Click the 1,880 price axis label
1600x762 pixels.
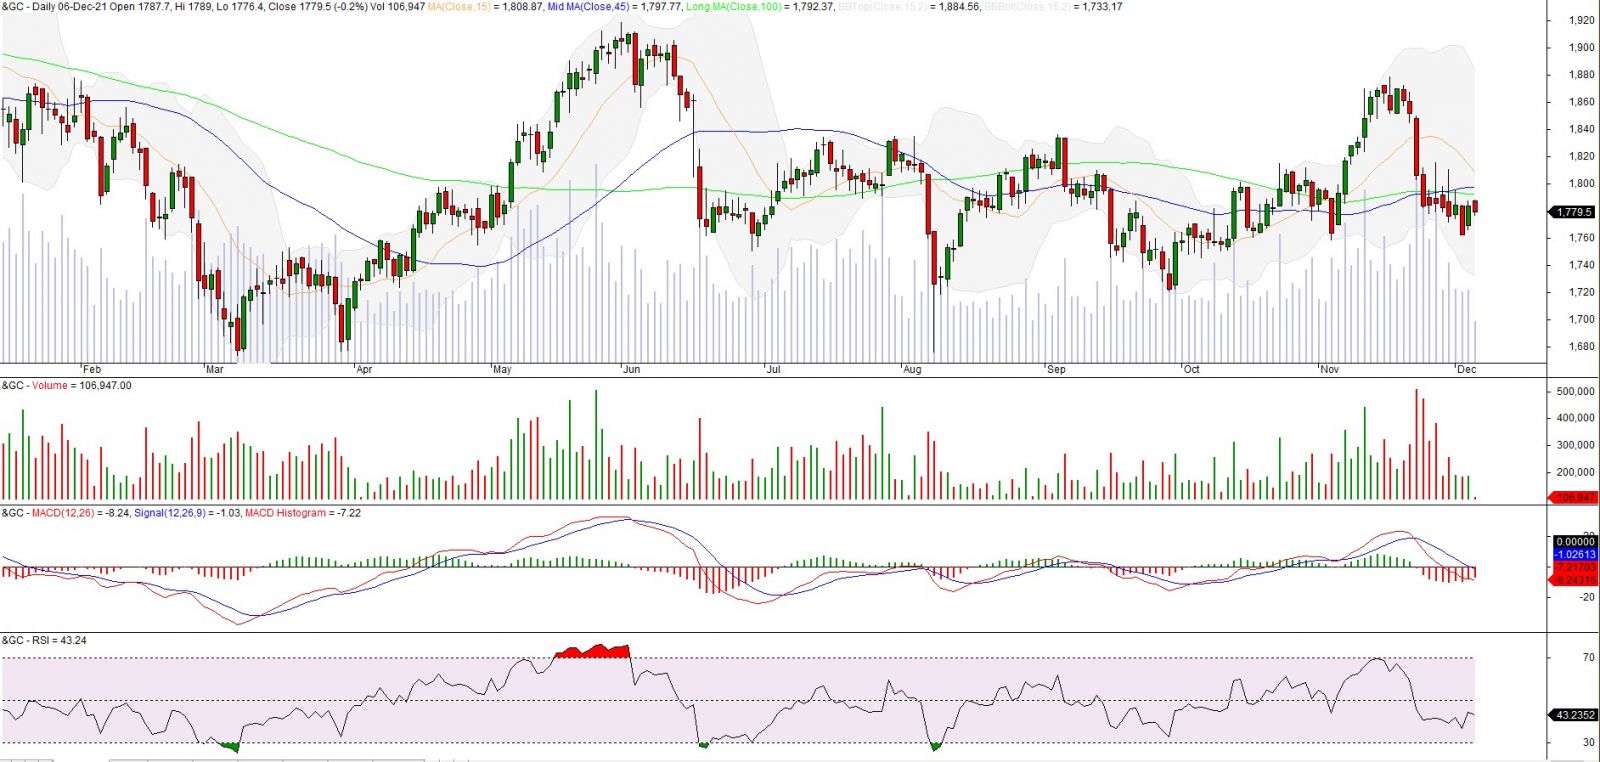tap(1581, 74)
